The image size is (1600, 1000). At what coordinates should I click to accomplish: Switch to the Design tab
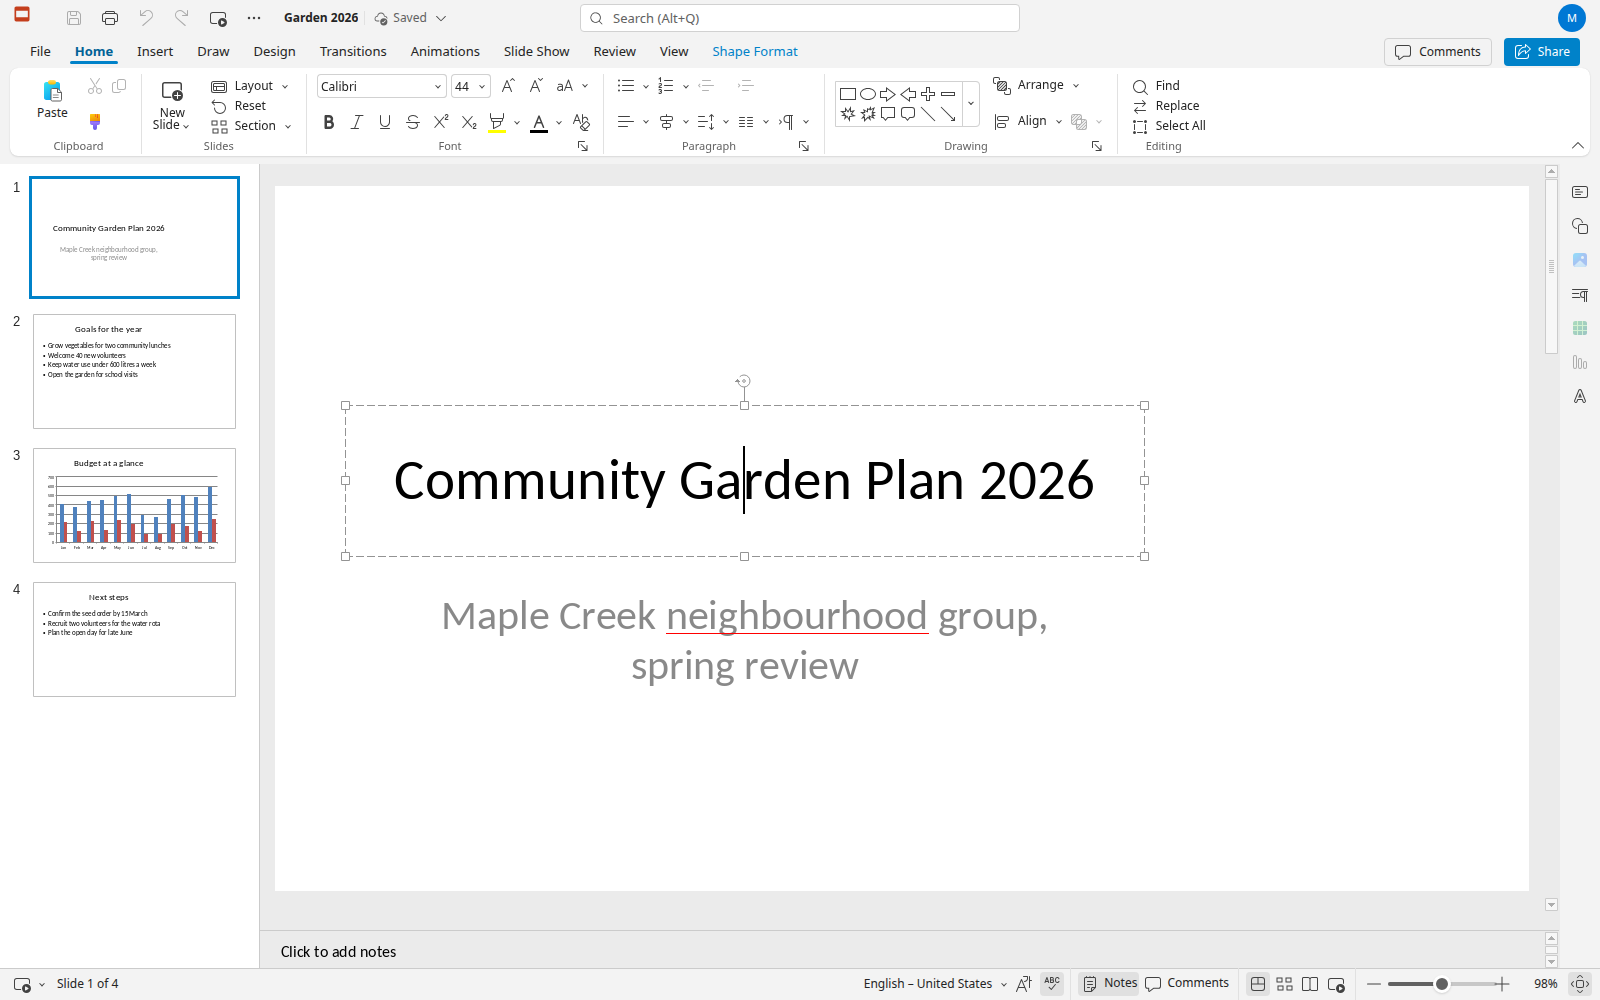274,51
